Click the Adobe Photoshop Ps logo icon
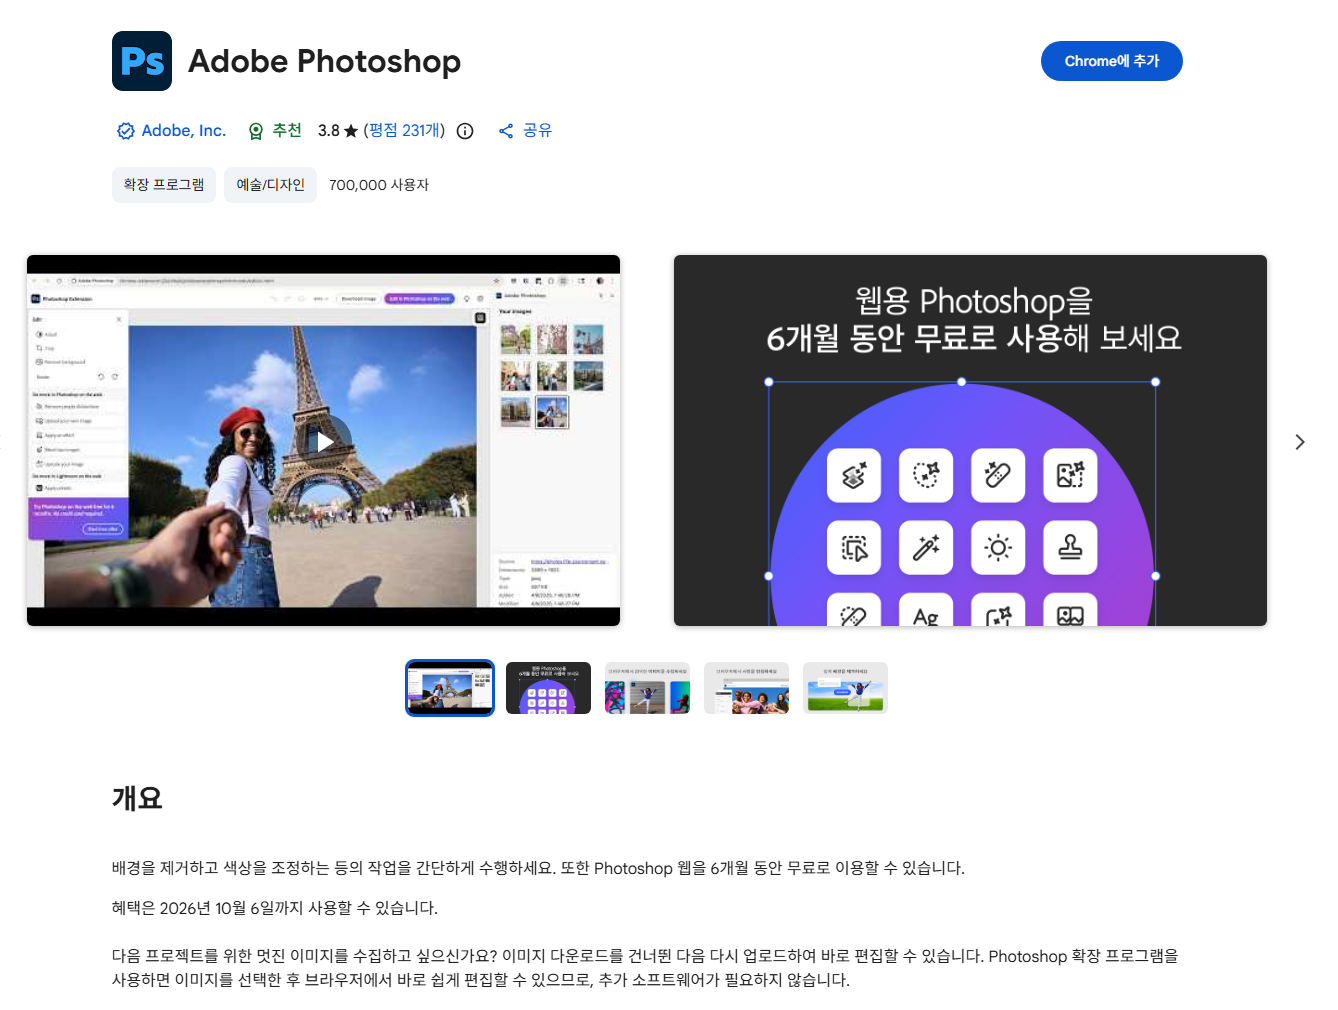This screenshot has width=1338, height=1010. pos(141,61)
